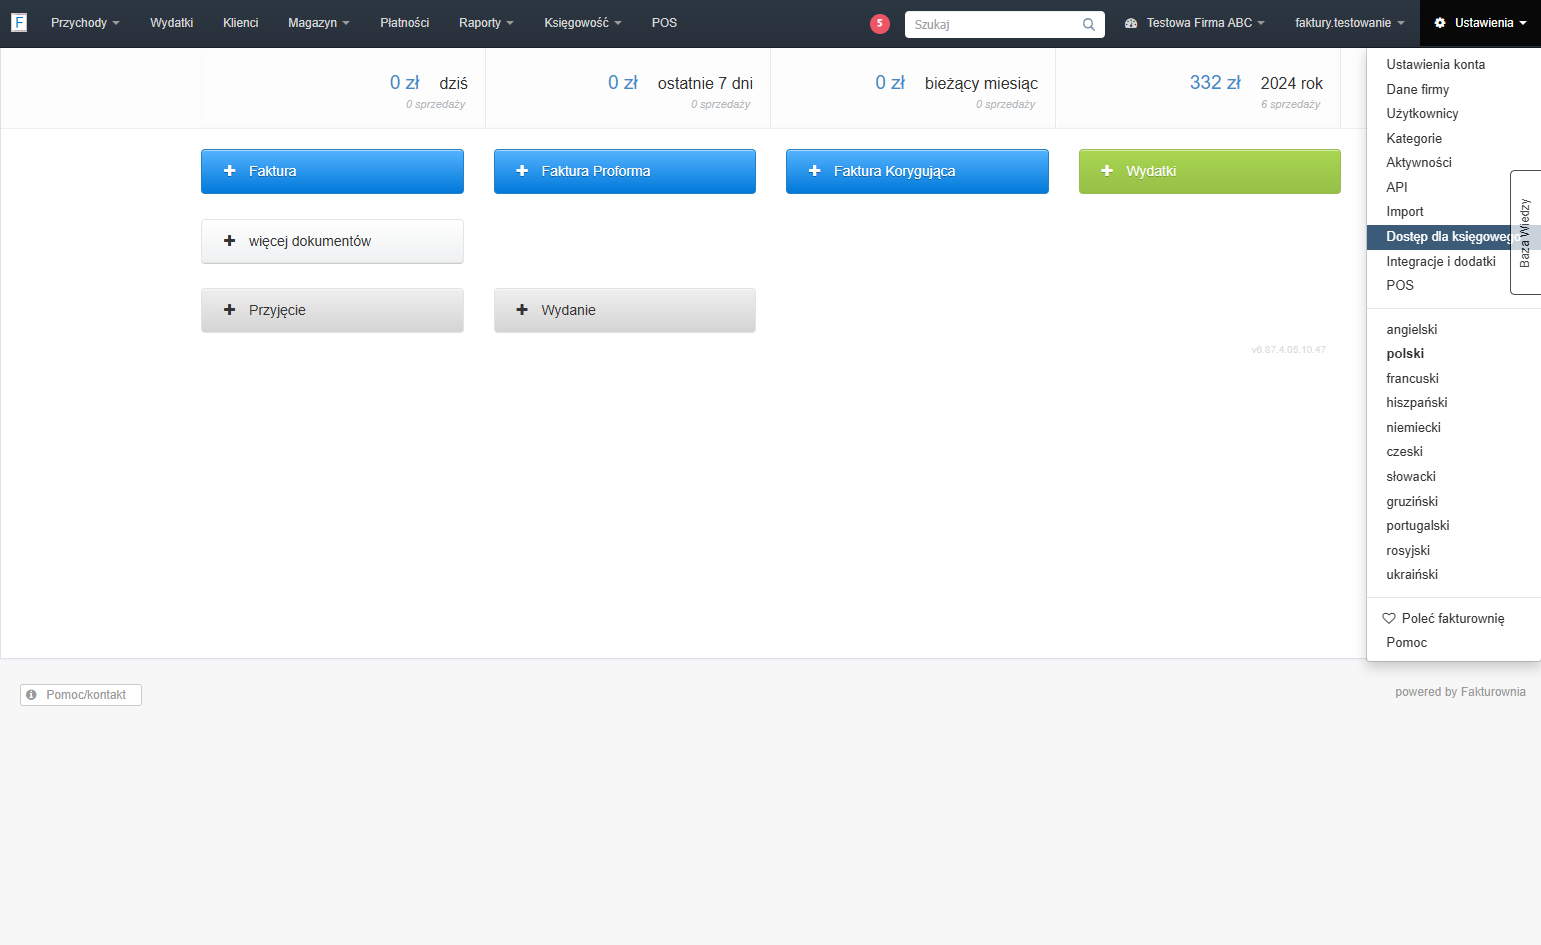Click the 0 zł dziś sales total
This screenshot has height=945, width=1541.
(428, 83)
